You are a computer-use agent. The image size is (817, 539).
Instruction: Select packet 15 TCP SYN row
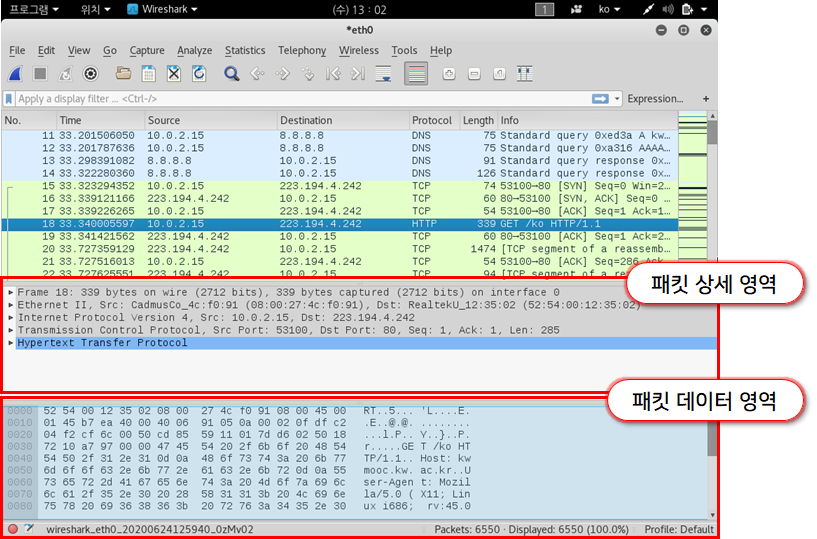340,186
